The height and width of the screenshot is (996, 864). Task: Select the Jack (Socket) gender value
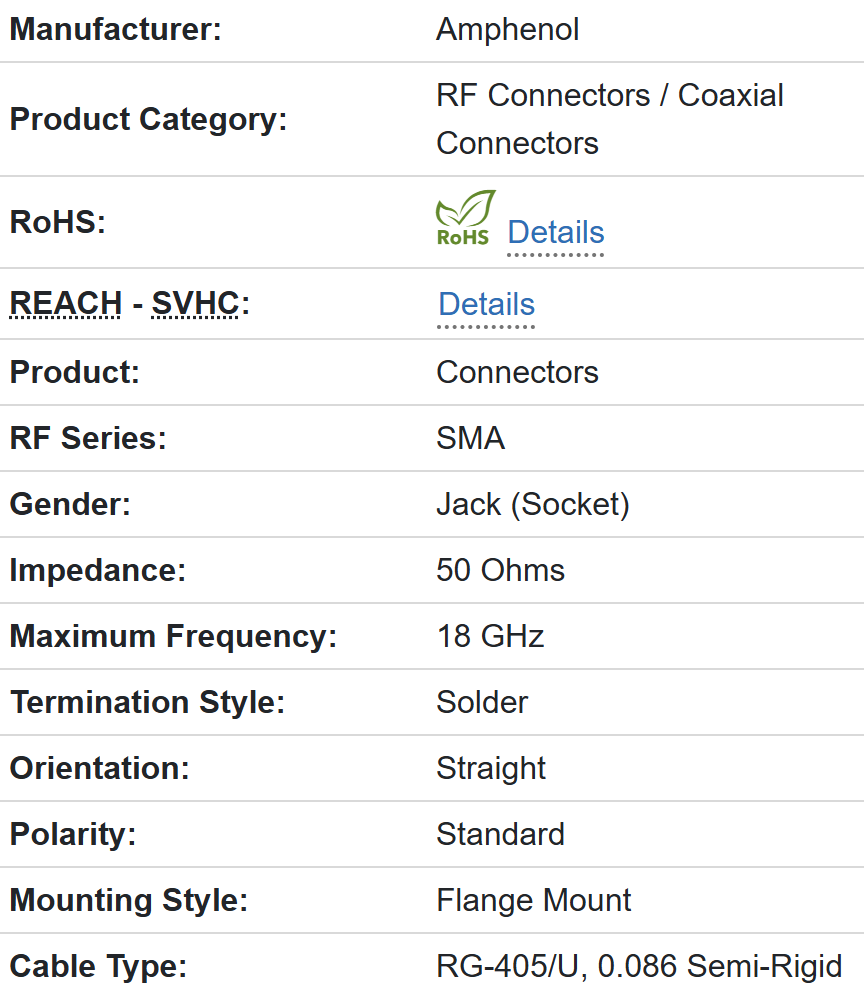[532, 504]
